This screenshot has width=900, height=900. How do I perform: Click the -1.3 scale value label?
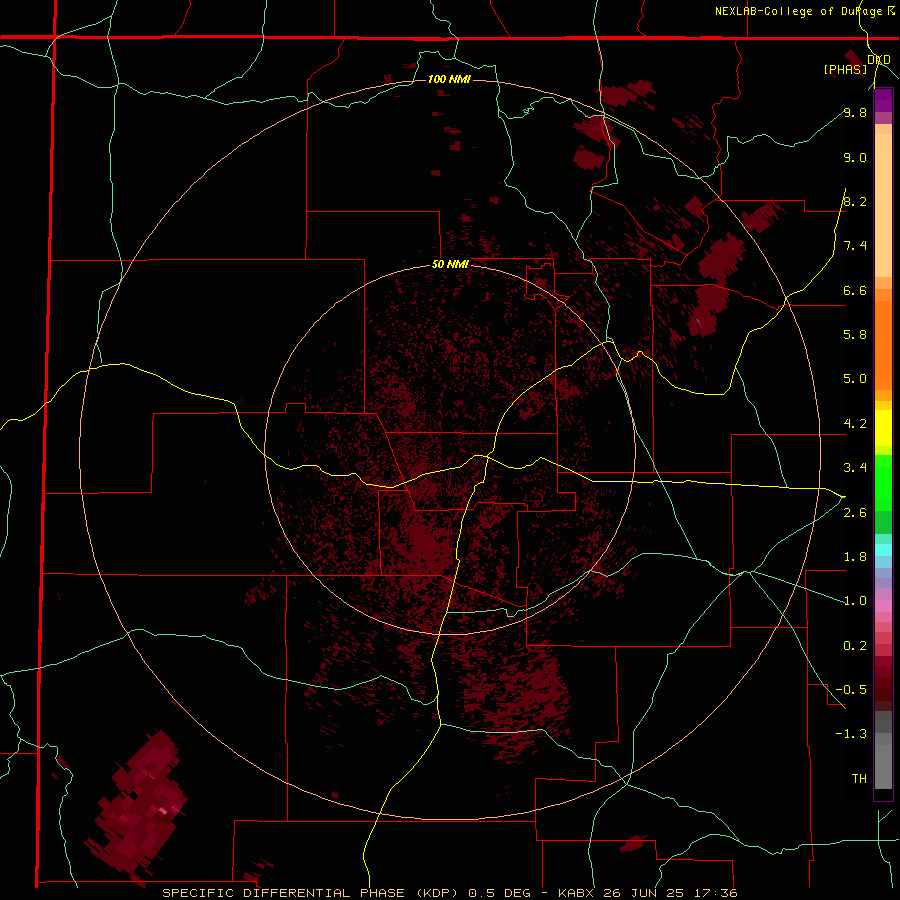pos(851,734)
